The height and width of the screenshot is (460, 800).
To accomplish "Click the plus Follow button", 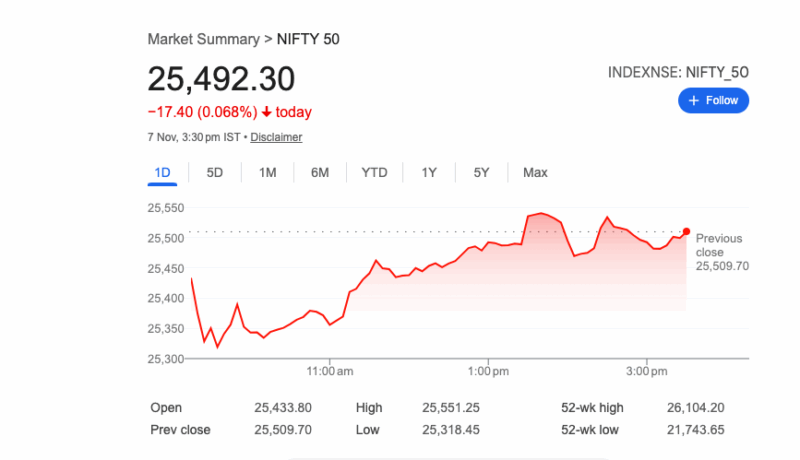I will point(713,100).
